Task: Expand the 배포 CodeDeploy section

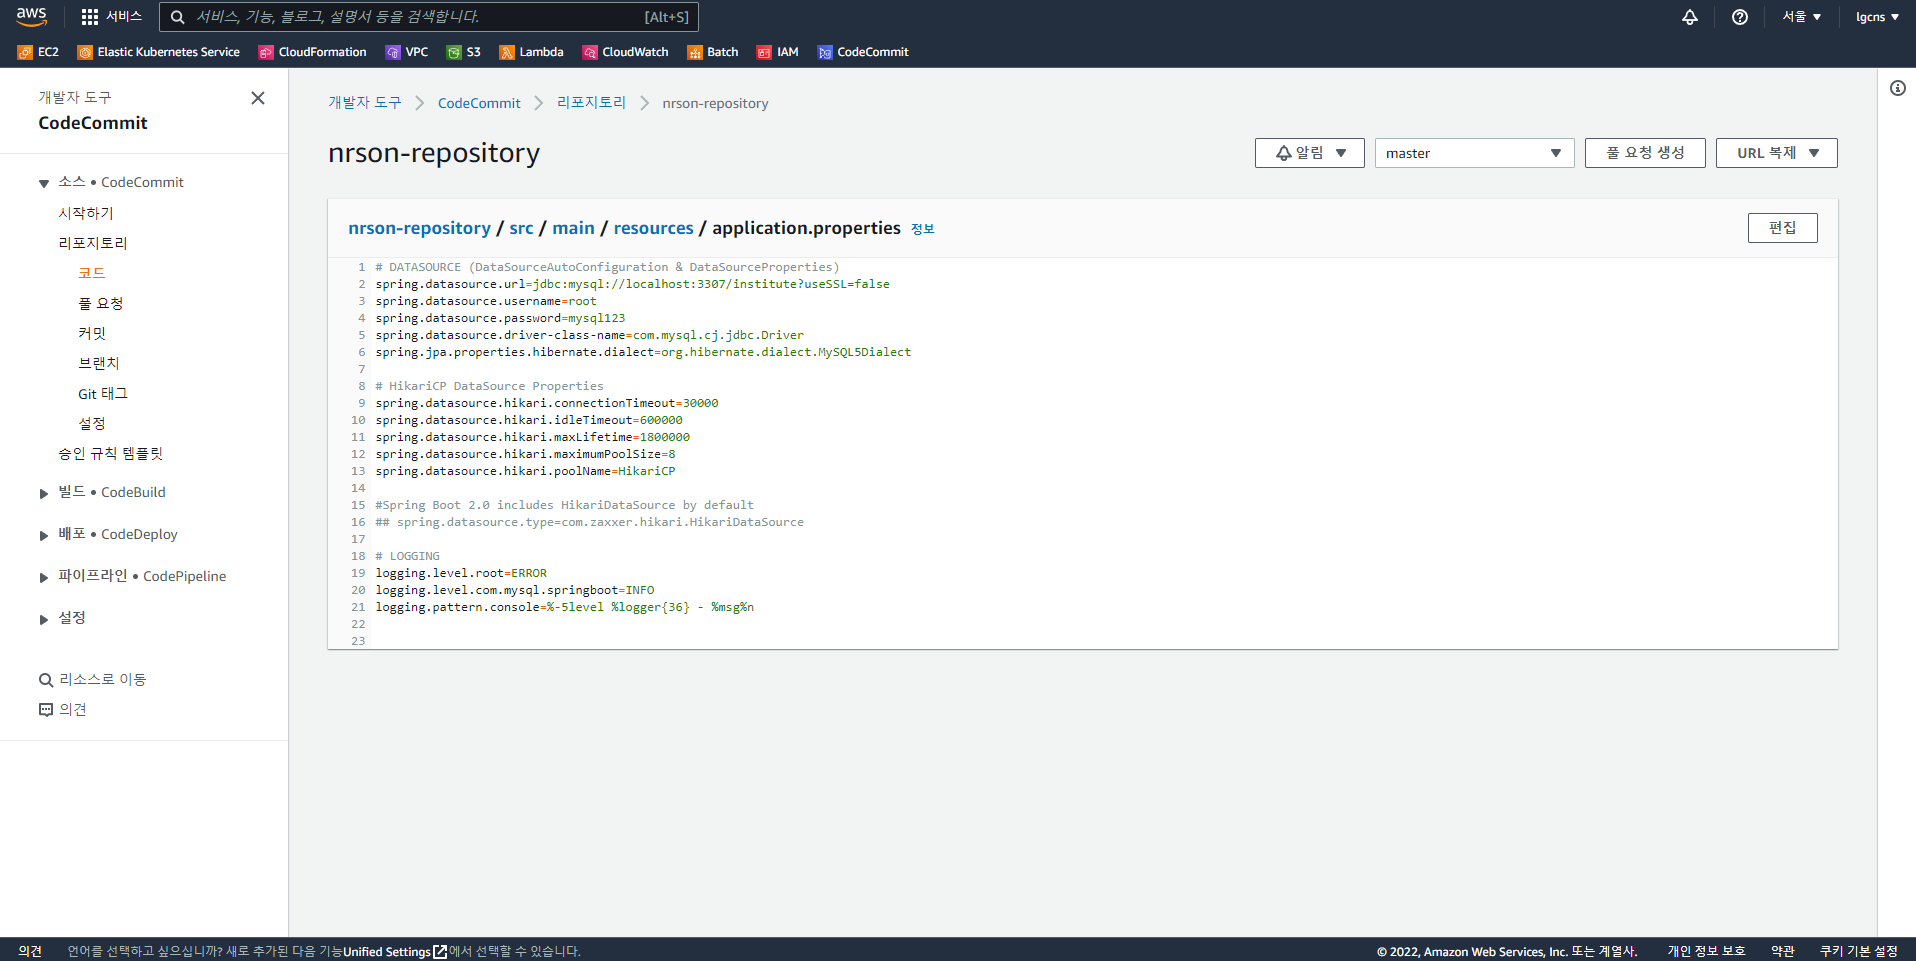Action: click(44, 535)
